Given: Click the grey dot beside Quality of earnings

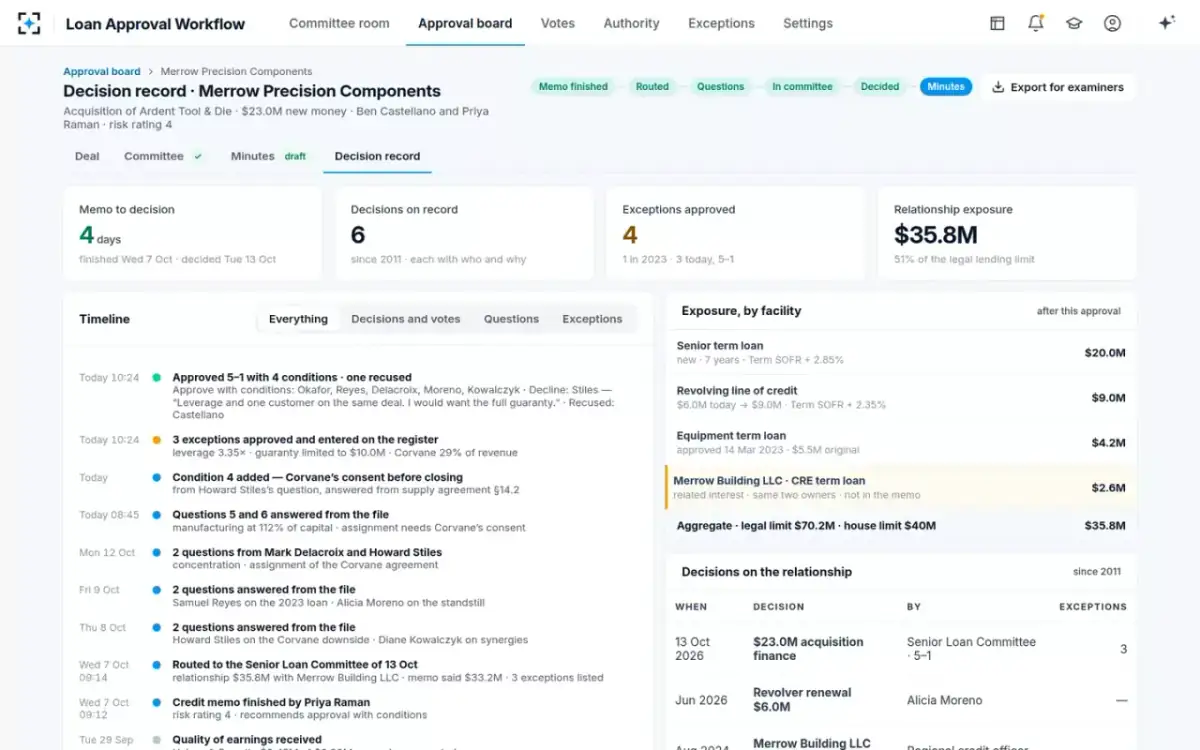Looking at the screenshot, I should click(157, 740).
